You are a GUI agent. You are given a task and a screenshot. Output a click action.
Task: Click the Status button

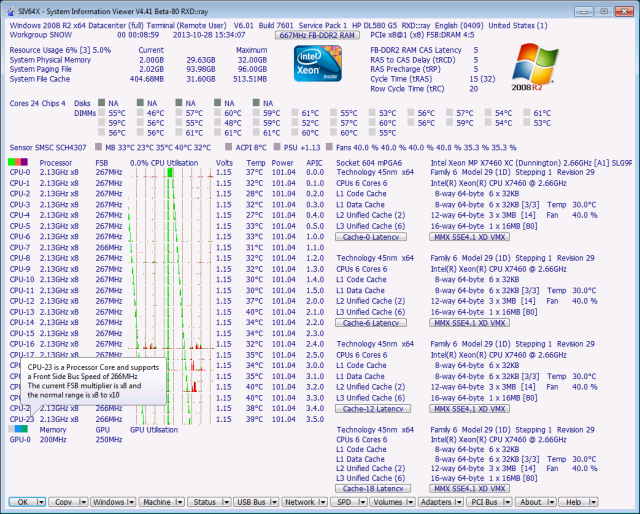pos(204,502)
